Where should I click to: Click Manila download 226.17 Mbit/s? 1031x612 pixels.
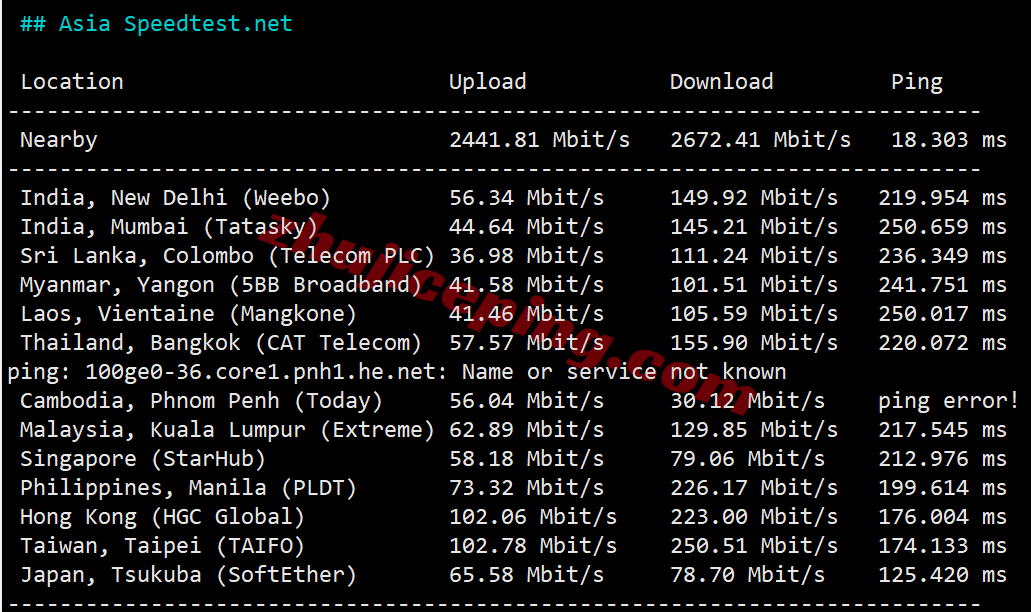click(754, 487)
